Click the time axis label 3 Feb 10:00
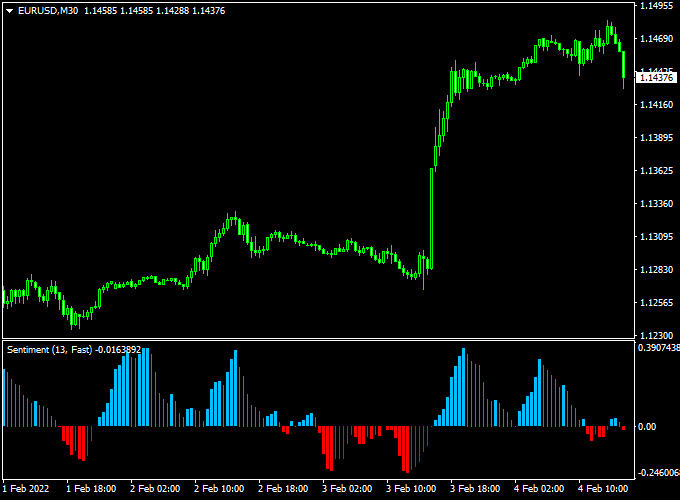 coord(411,489)
